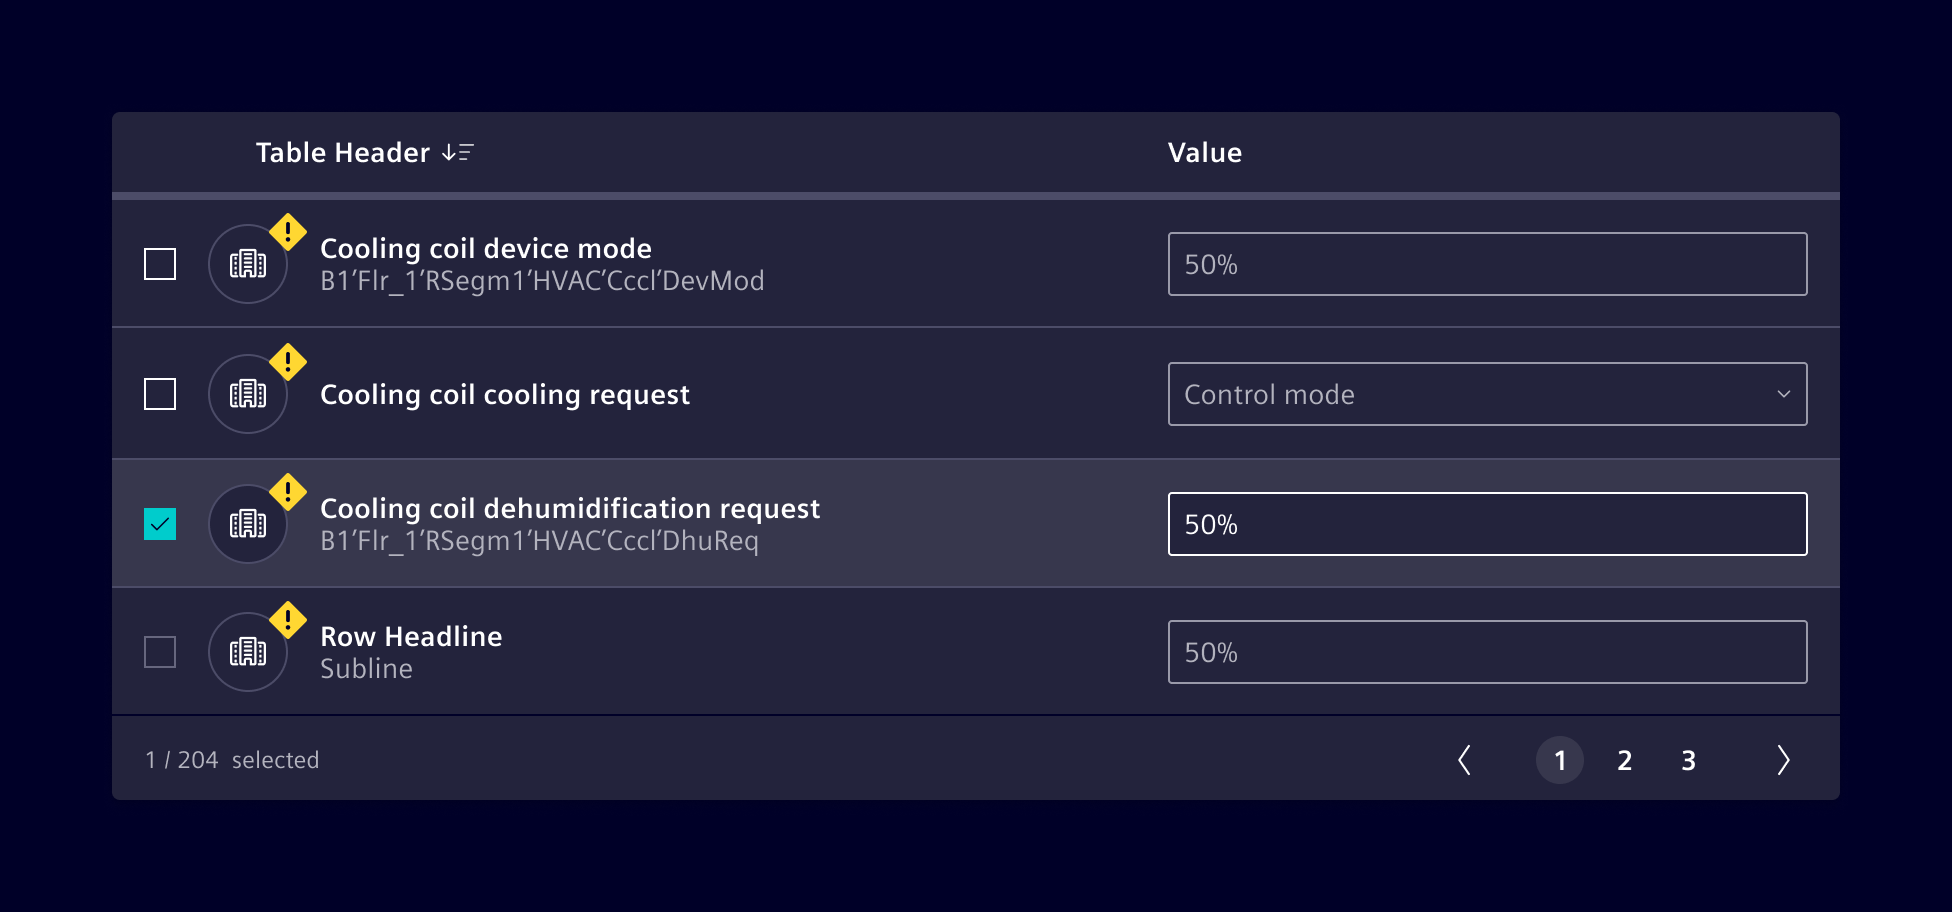
Task: Click building icon in dehumidification request row
Action: pos(248,524)
